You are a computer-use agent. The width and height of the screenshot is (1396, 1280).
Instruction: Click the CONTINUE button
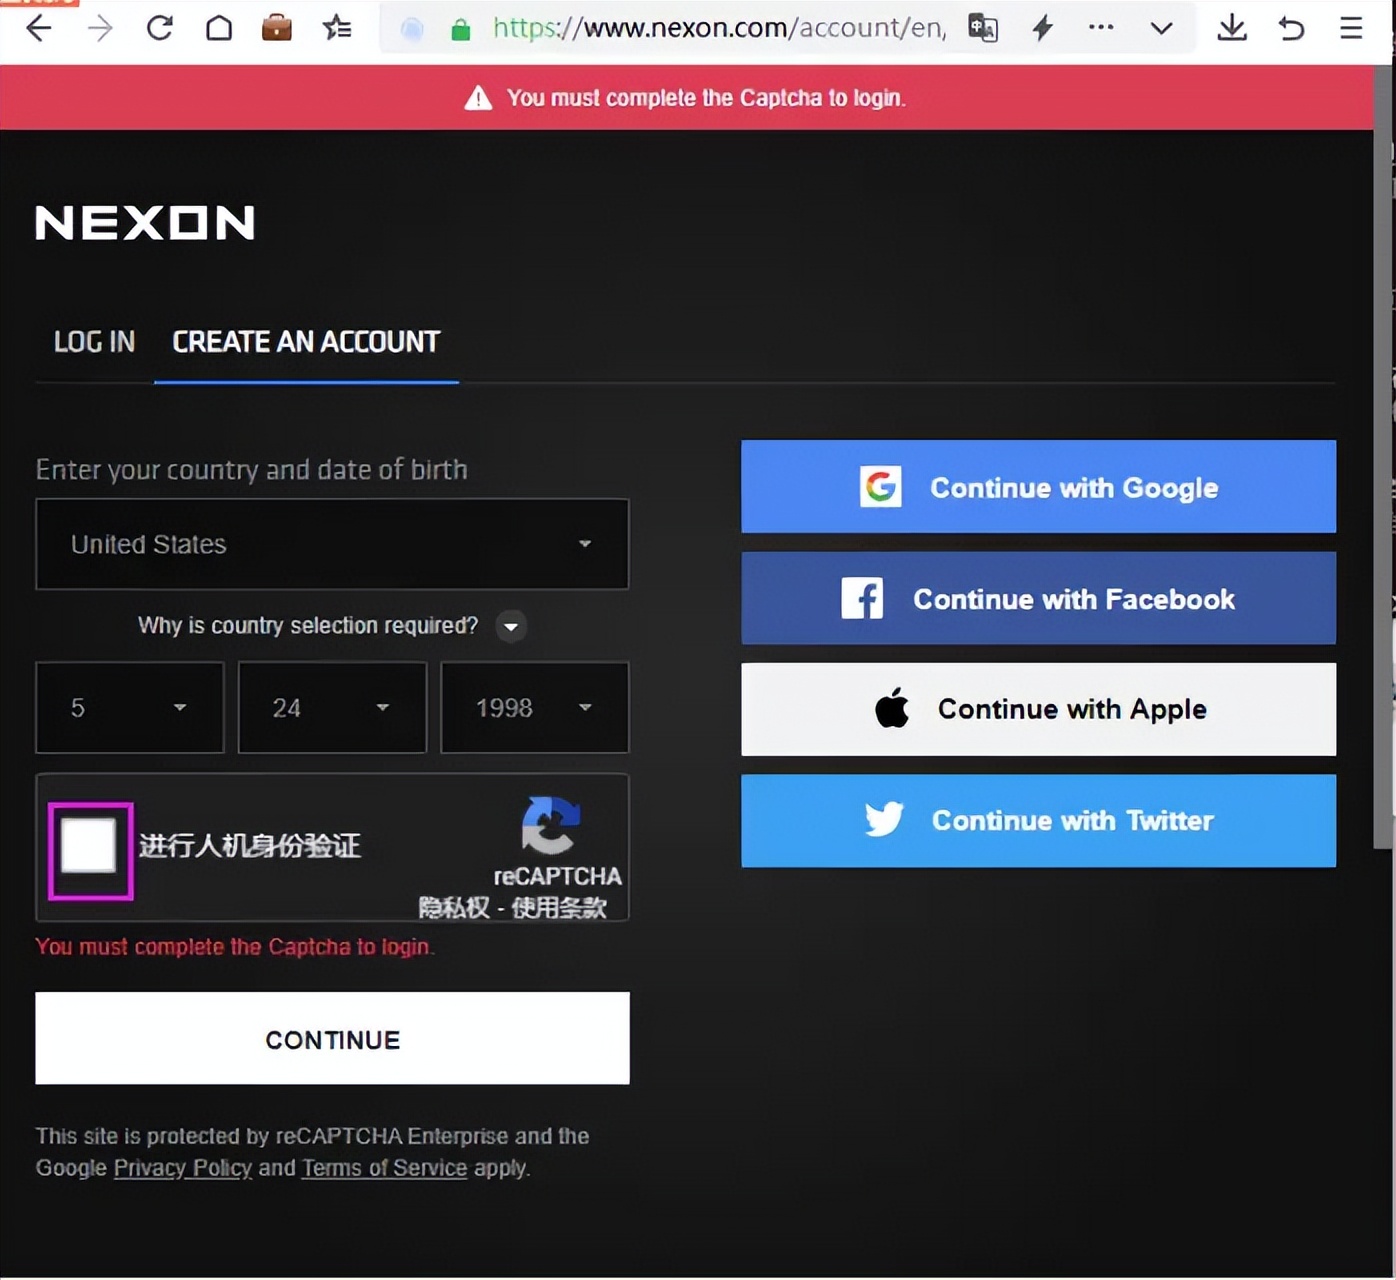click(x=332, y=1038)
